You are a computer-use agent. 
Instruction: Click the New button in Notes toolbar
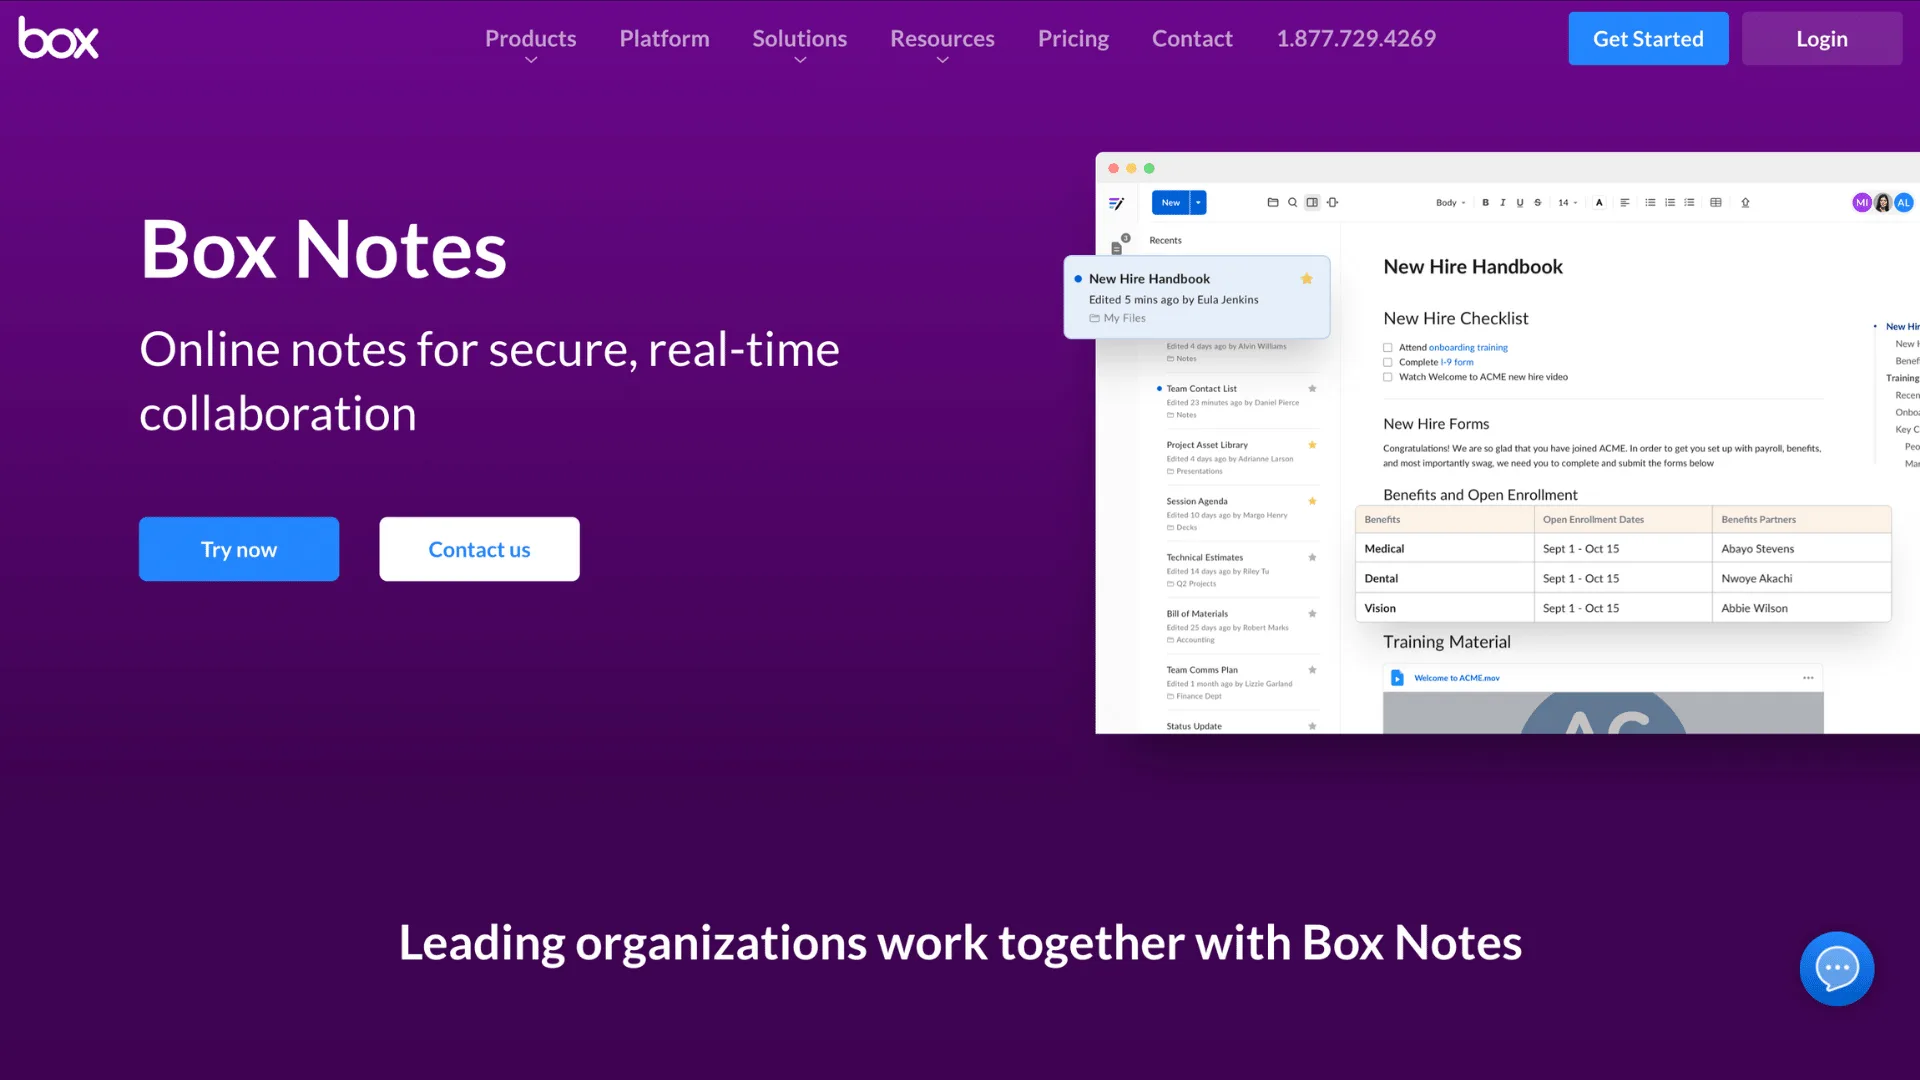pyautogui.click(x=1170, y=202)
